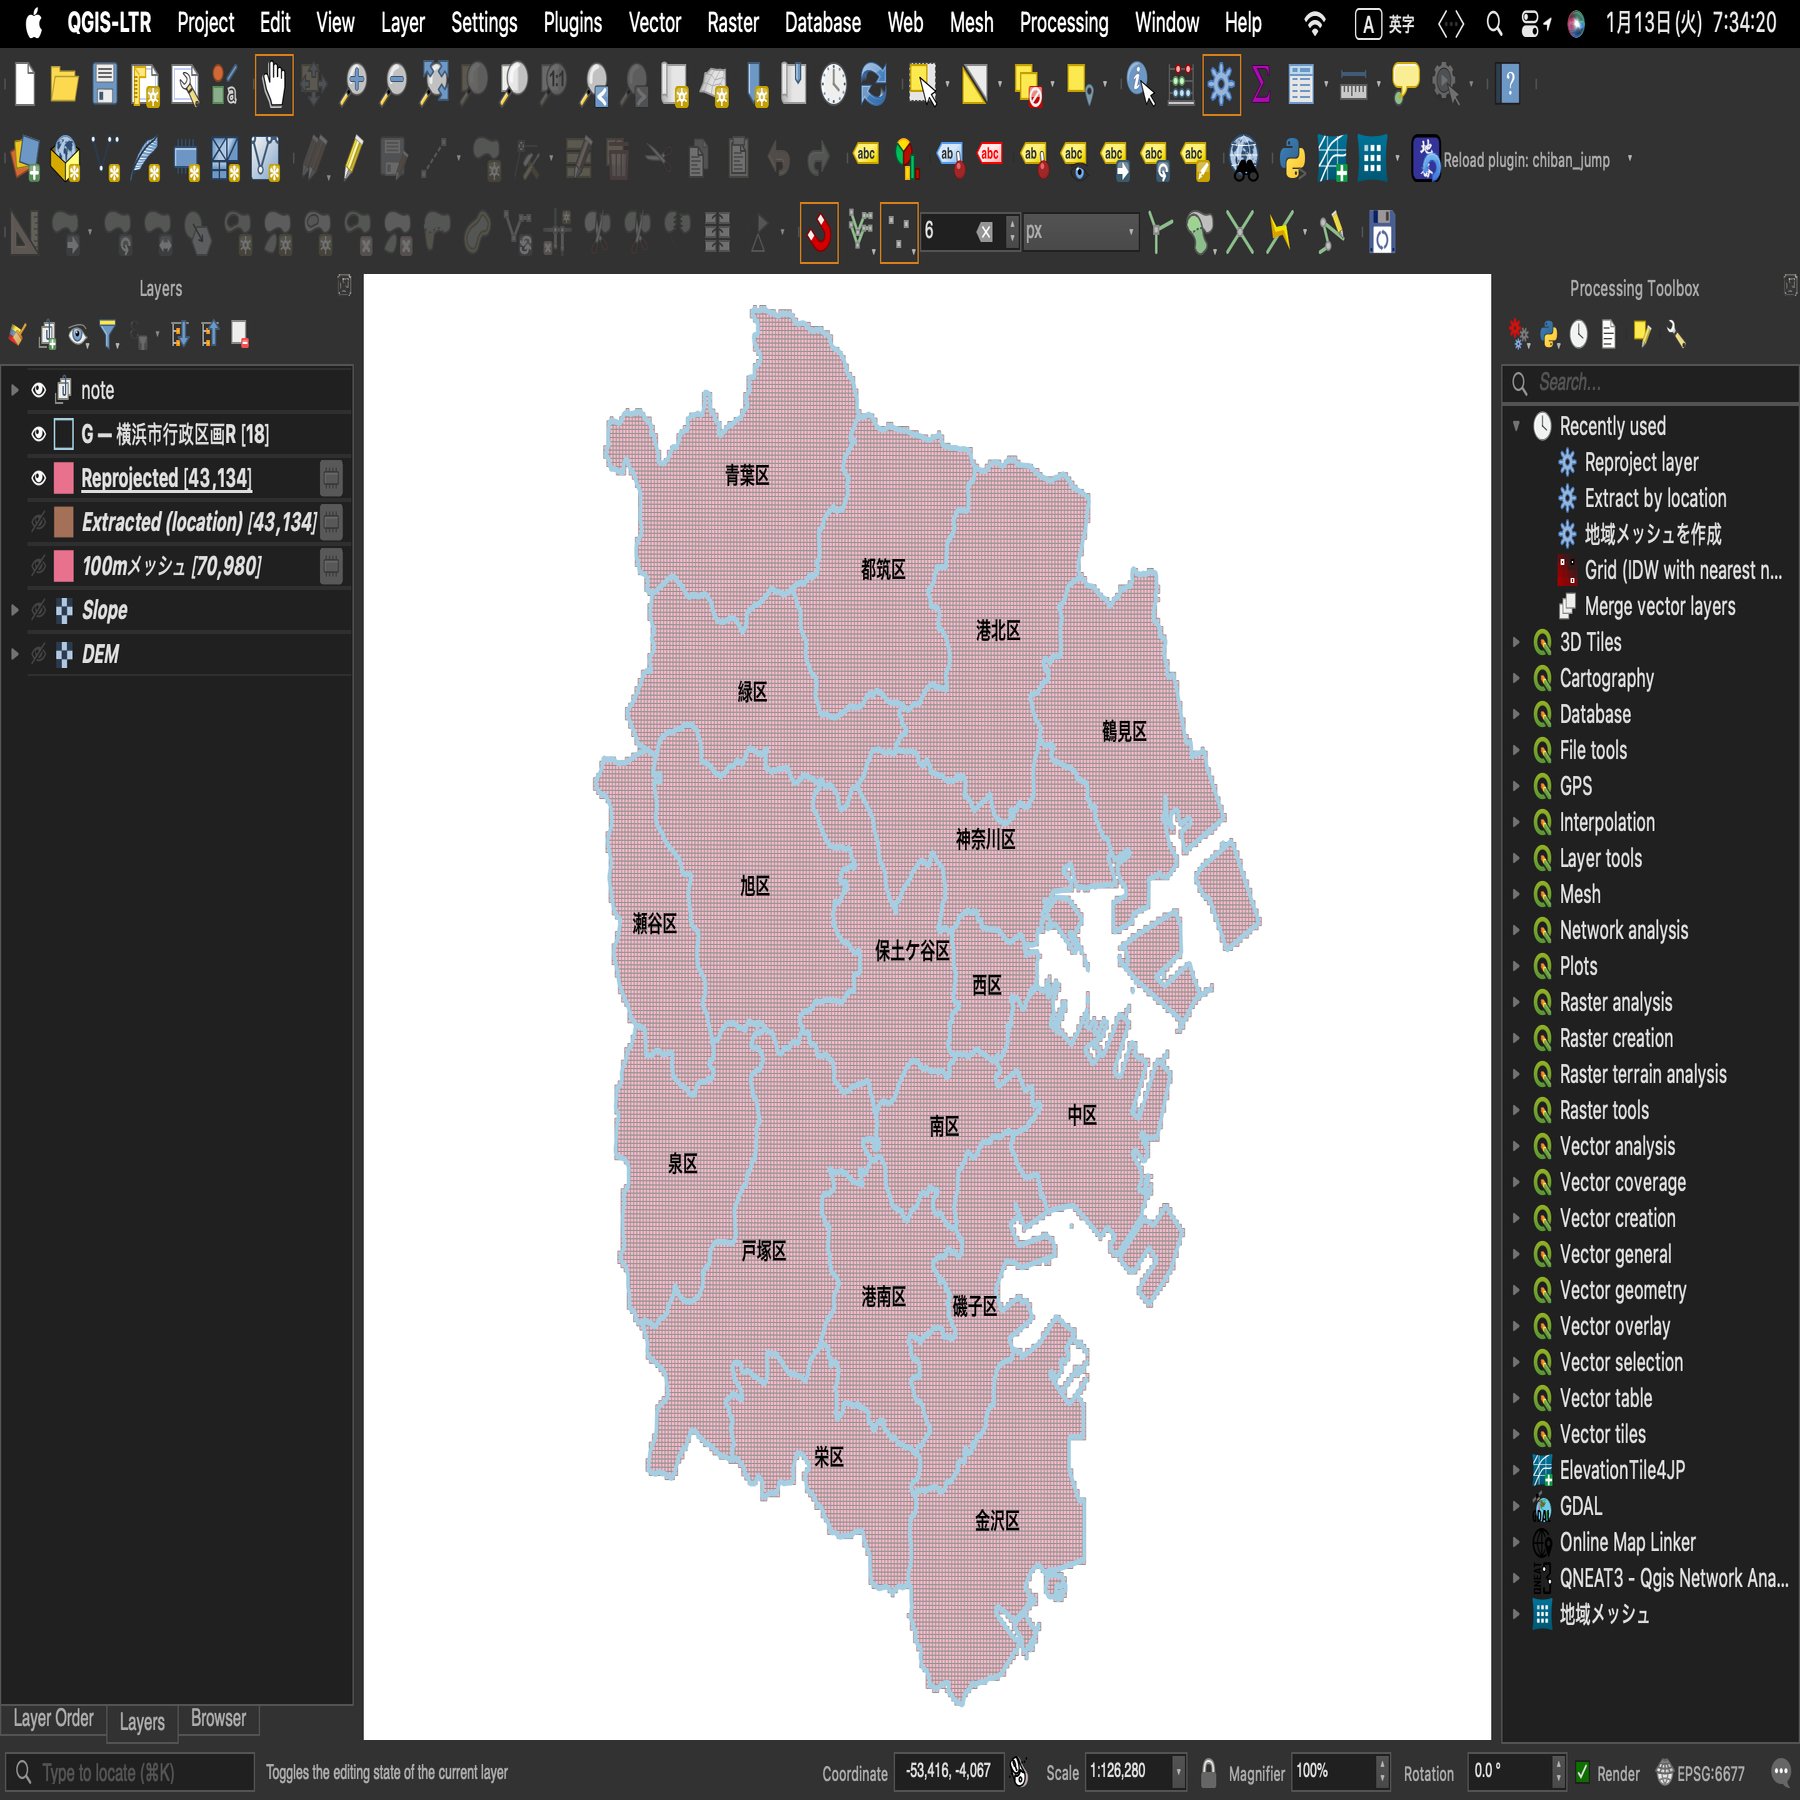
Task: Toggle editing with the yellow pencil icon
Action: (353, 158)
